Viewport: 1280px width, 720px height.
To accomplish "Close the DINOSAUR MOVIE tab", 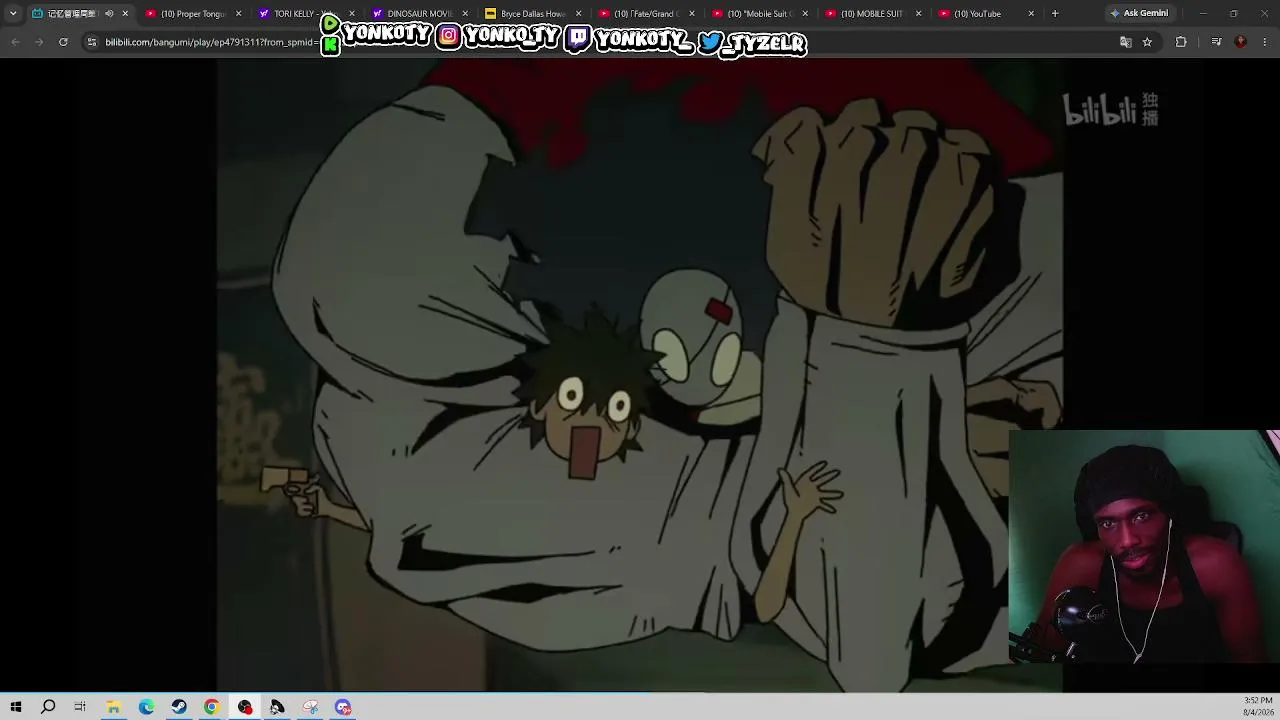I will (465, 13).
